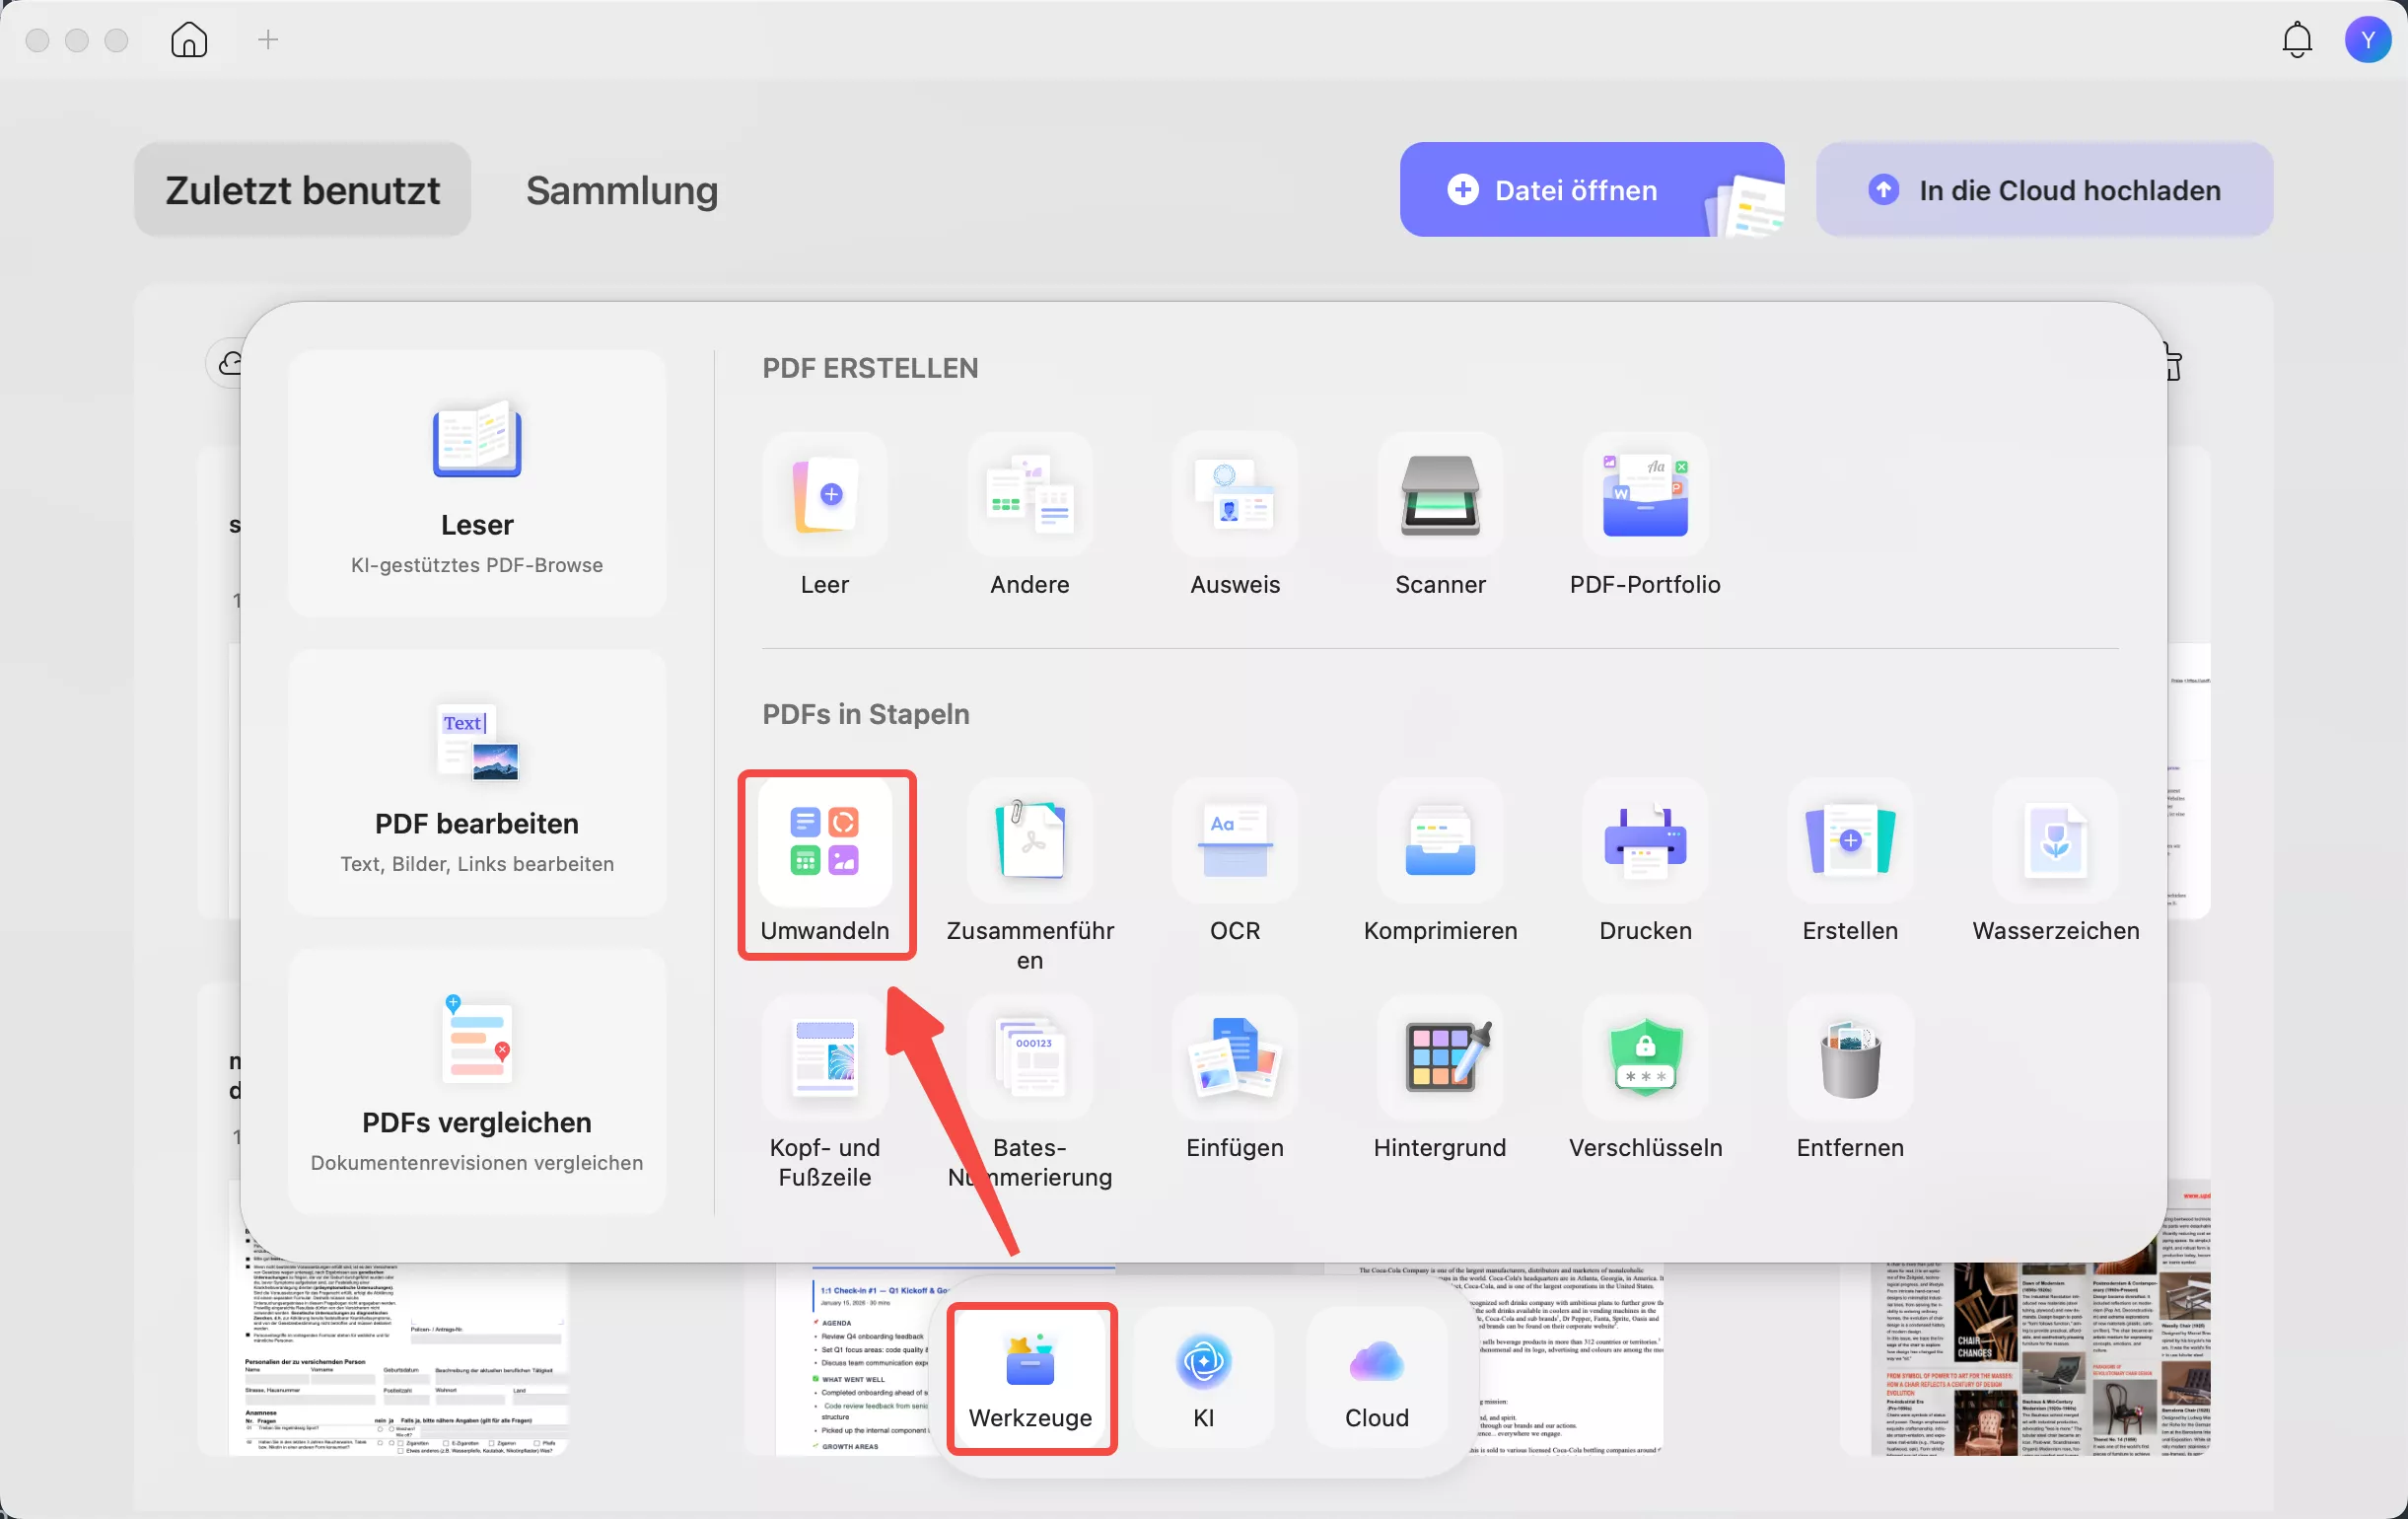Launch the Umwandeln batch tool
This screenshot has width=2408, height=1519.
tap(824, 862)
